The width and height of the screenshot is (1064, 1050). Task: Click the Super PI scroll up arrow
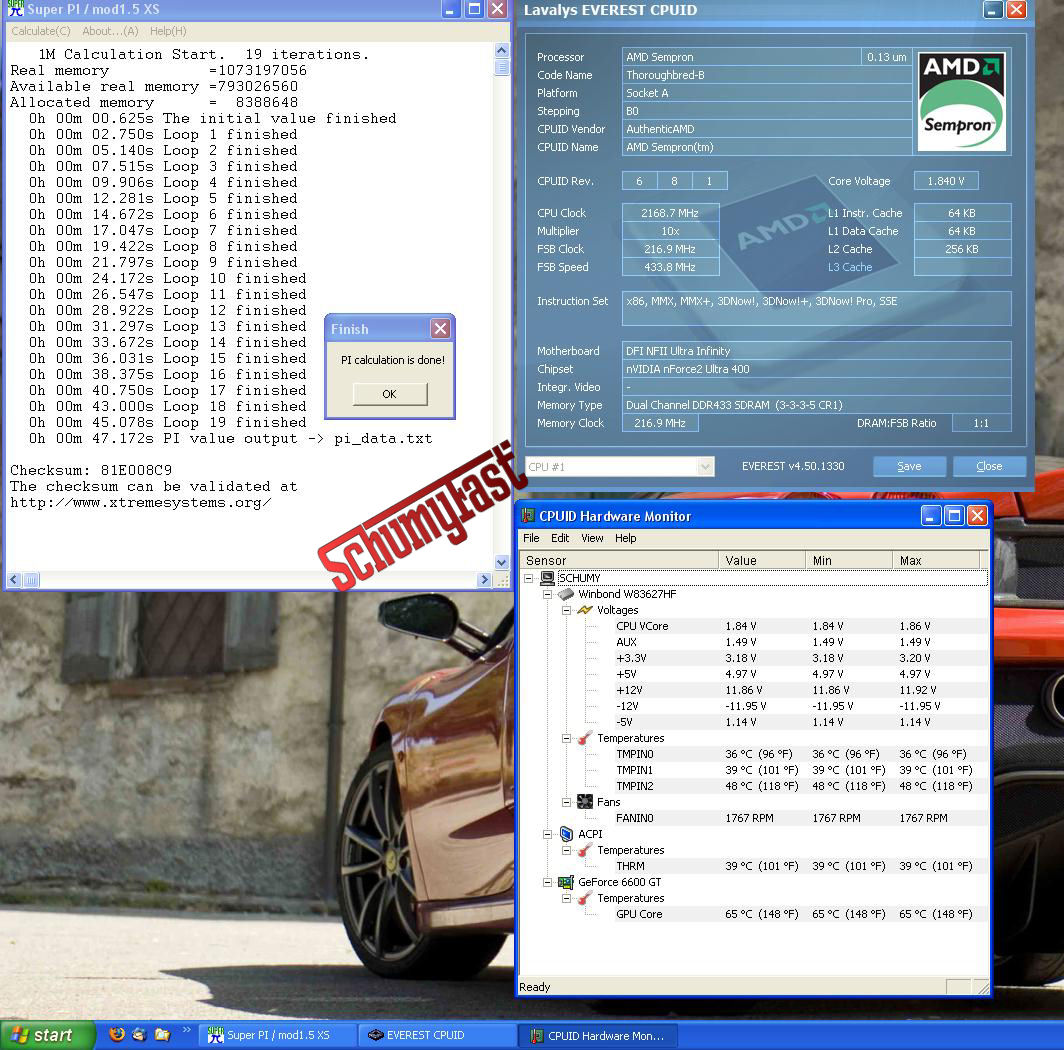(501, 50)
